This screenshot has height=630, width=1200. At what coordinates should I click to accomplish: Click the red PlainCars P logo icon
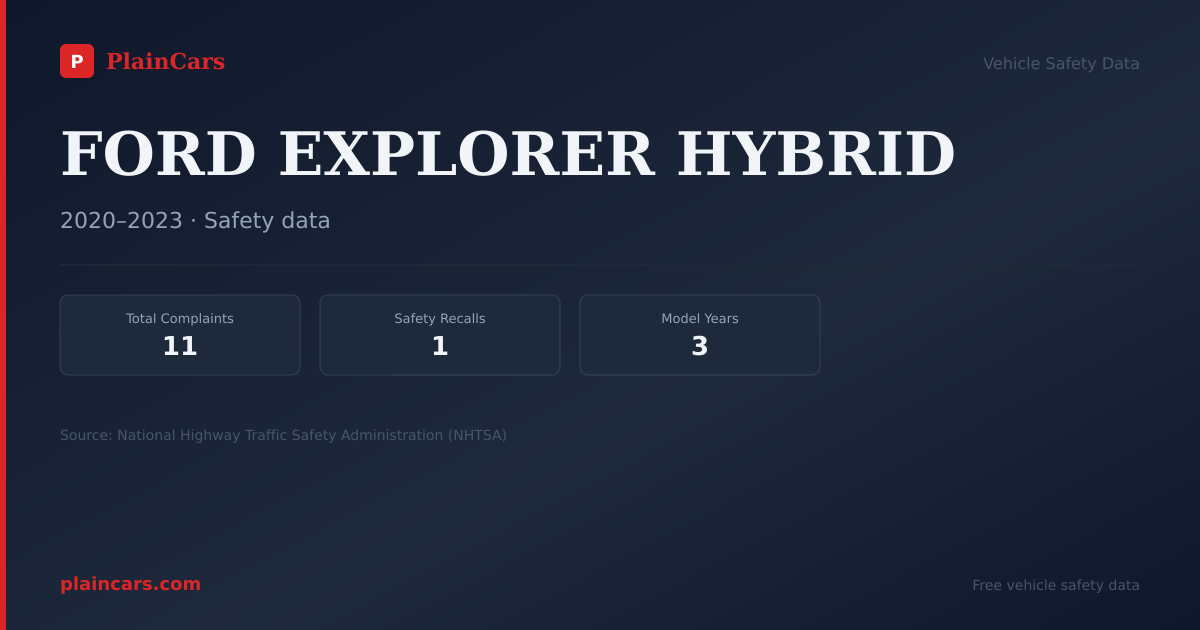[77, 61]
